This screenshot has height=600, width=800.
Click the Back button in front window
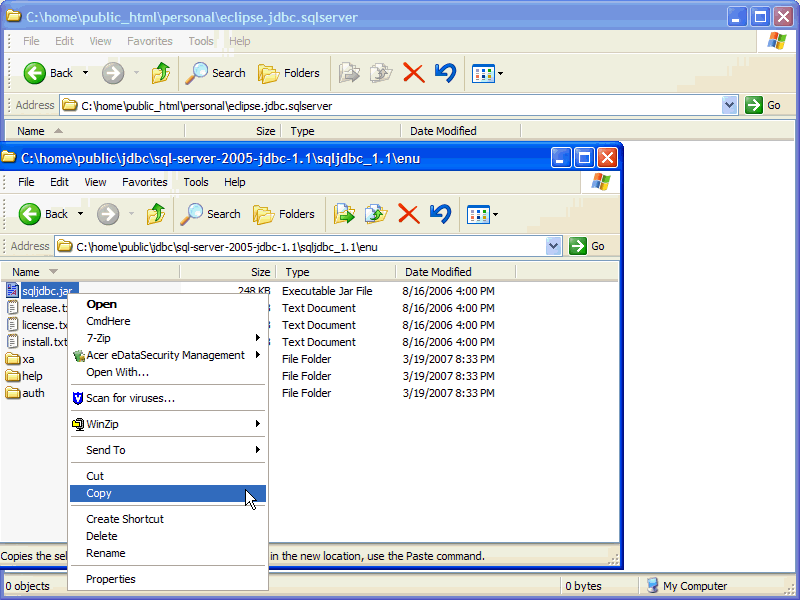pyautogui.click(x=44, y=214)
